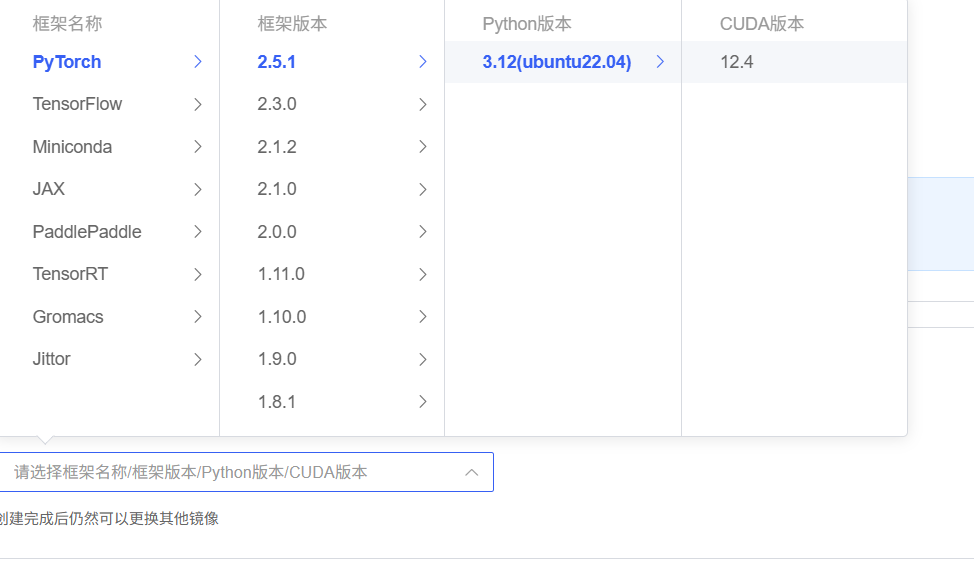Open the 1.8.1 version submenu arrow

pos(422,402)
